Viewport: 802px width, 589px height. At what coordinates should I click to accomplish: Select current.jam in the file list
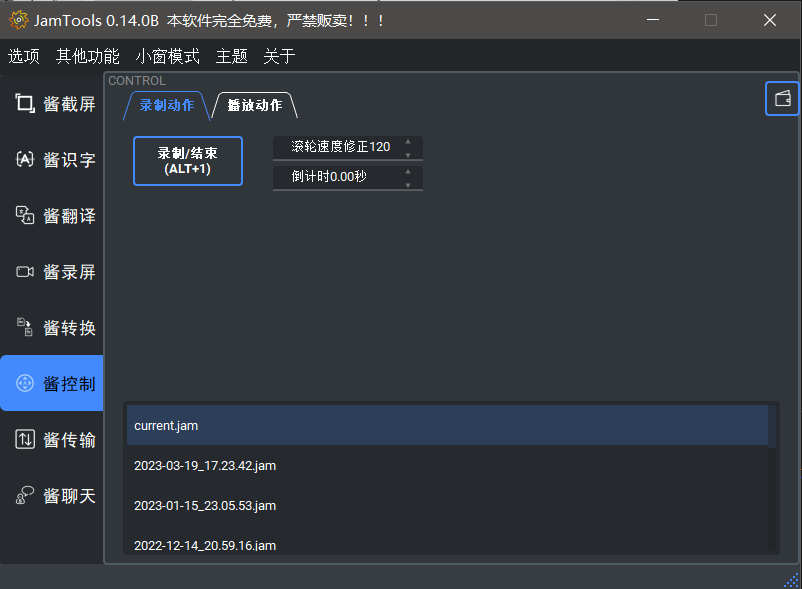pos(447,425)
